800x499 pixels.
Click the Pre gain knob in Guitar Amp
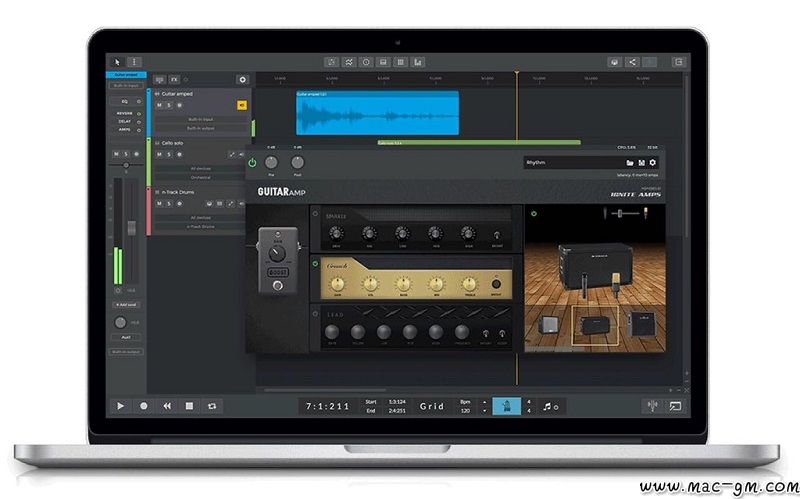coord(271,163)
